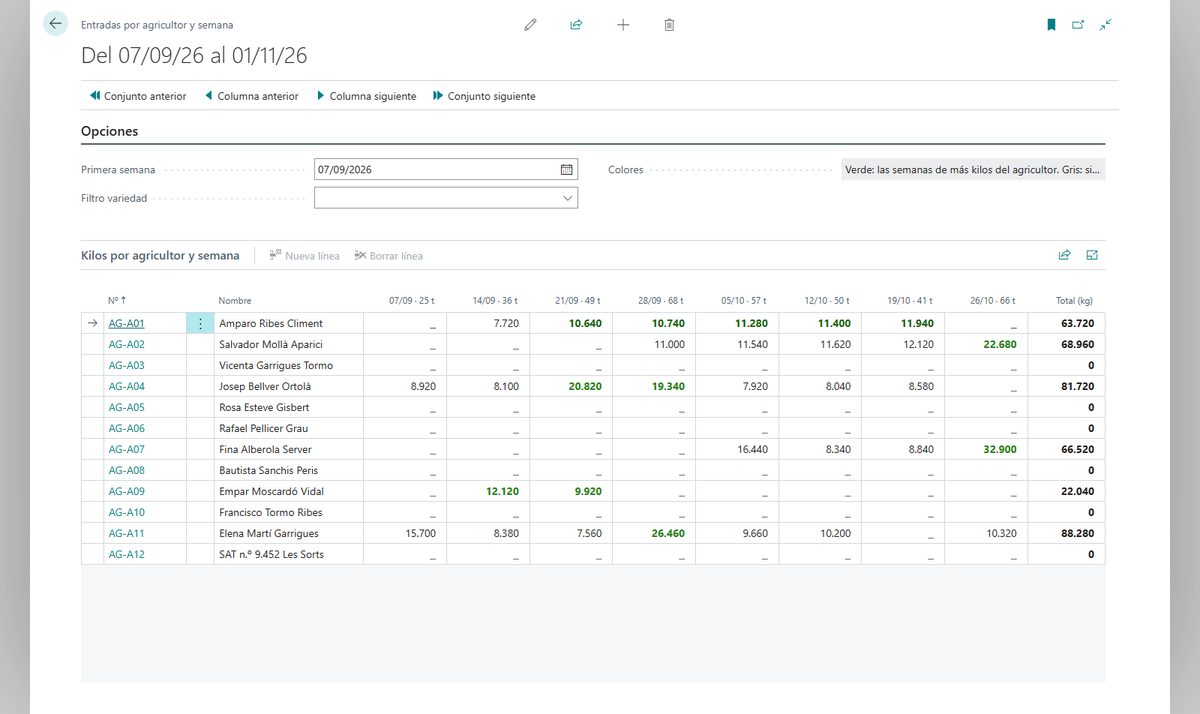
Task: Open row options menu for AG-A01
Action: point(200,323)
